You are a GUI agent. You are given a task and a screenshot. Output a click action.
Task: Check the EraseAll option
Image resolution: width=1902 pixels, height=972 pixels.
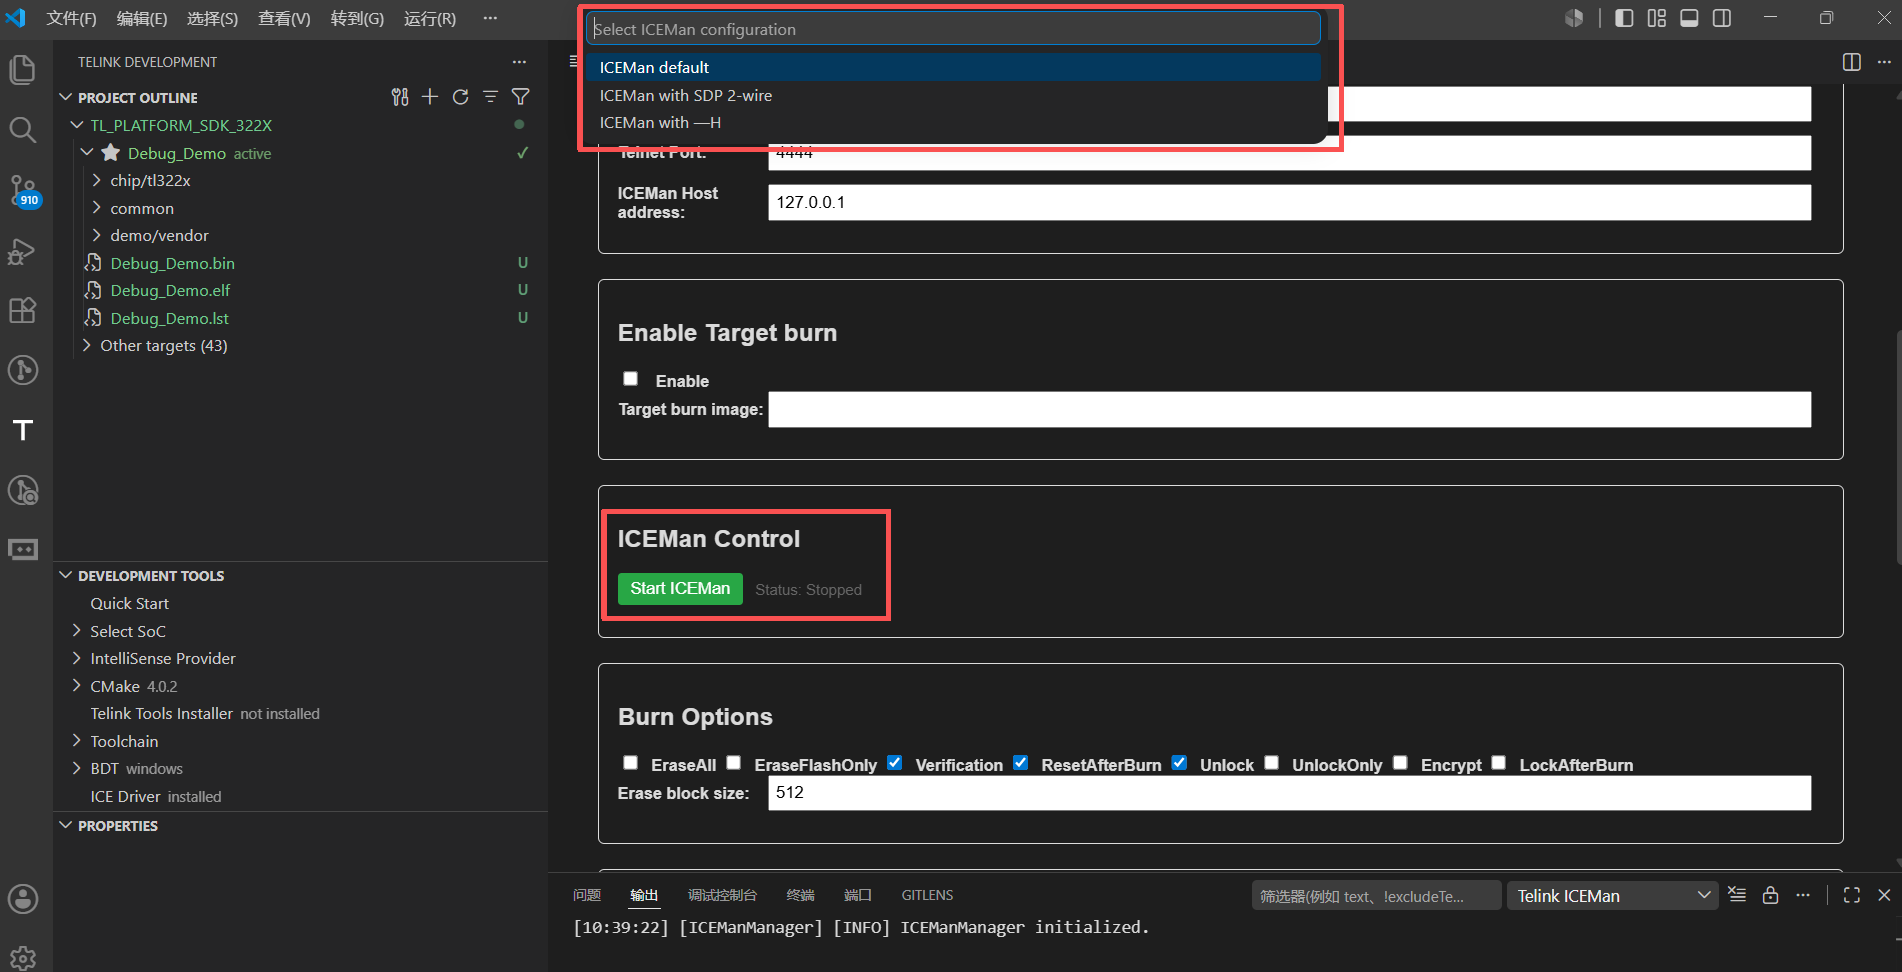click(630, 763)
